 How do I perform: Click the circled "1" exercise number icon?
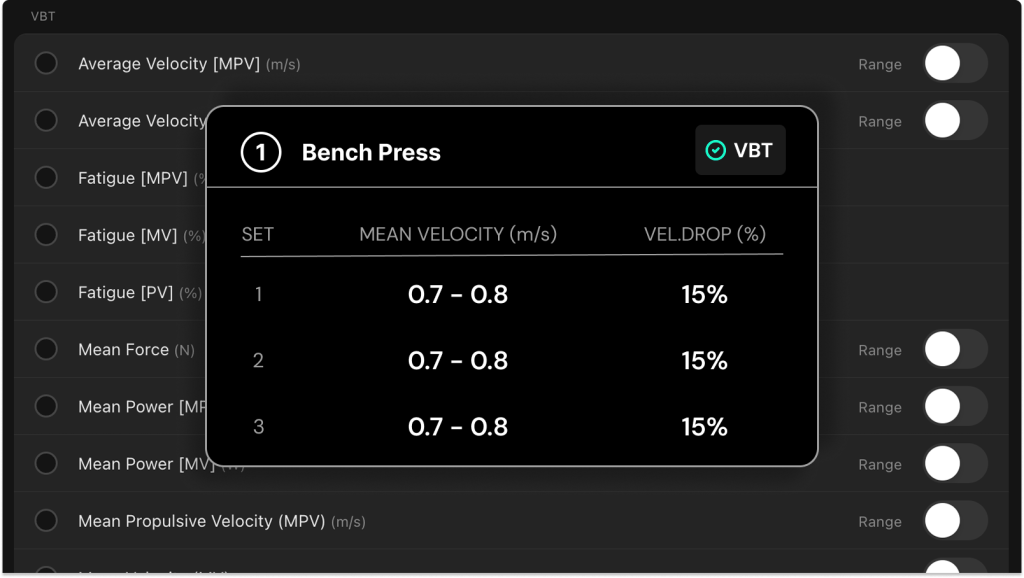click(260, 150)
